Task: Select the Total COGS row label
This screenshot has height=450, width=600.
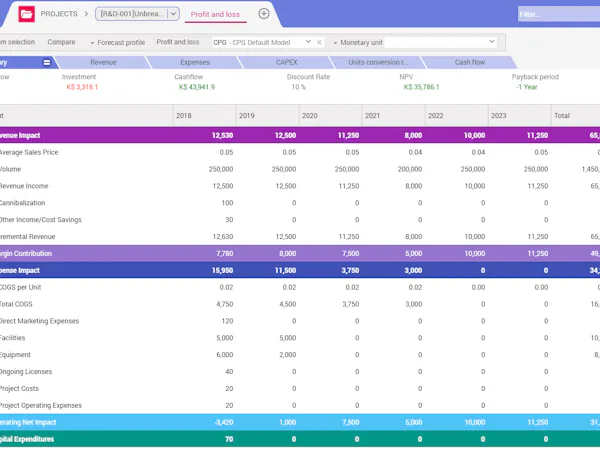Action: (x=16, y=304)
